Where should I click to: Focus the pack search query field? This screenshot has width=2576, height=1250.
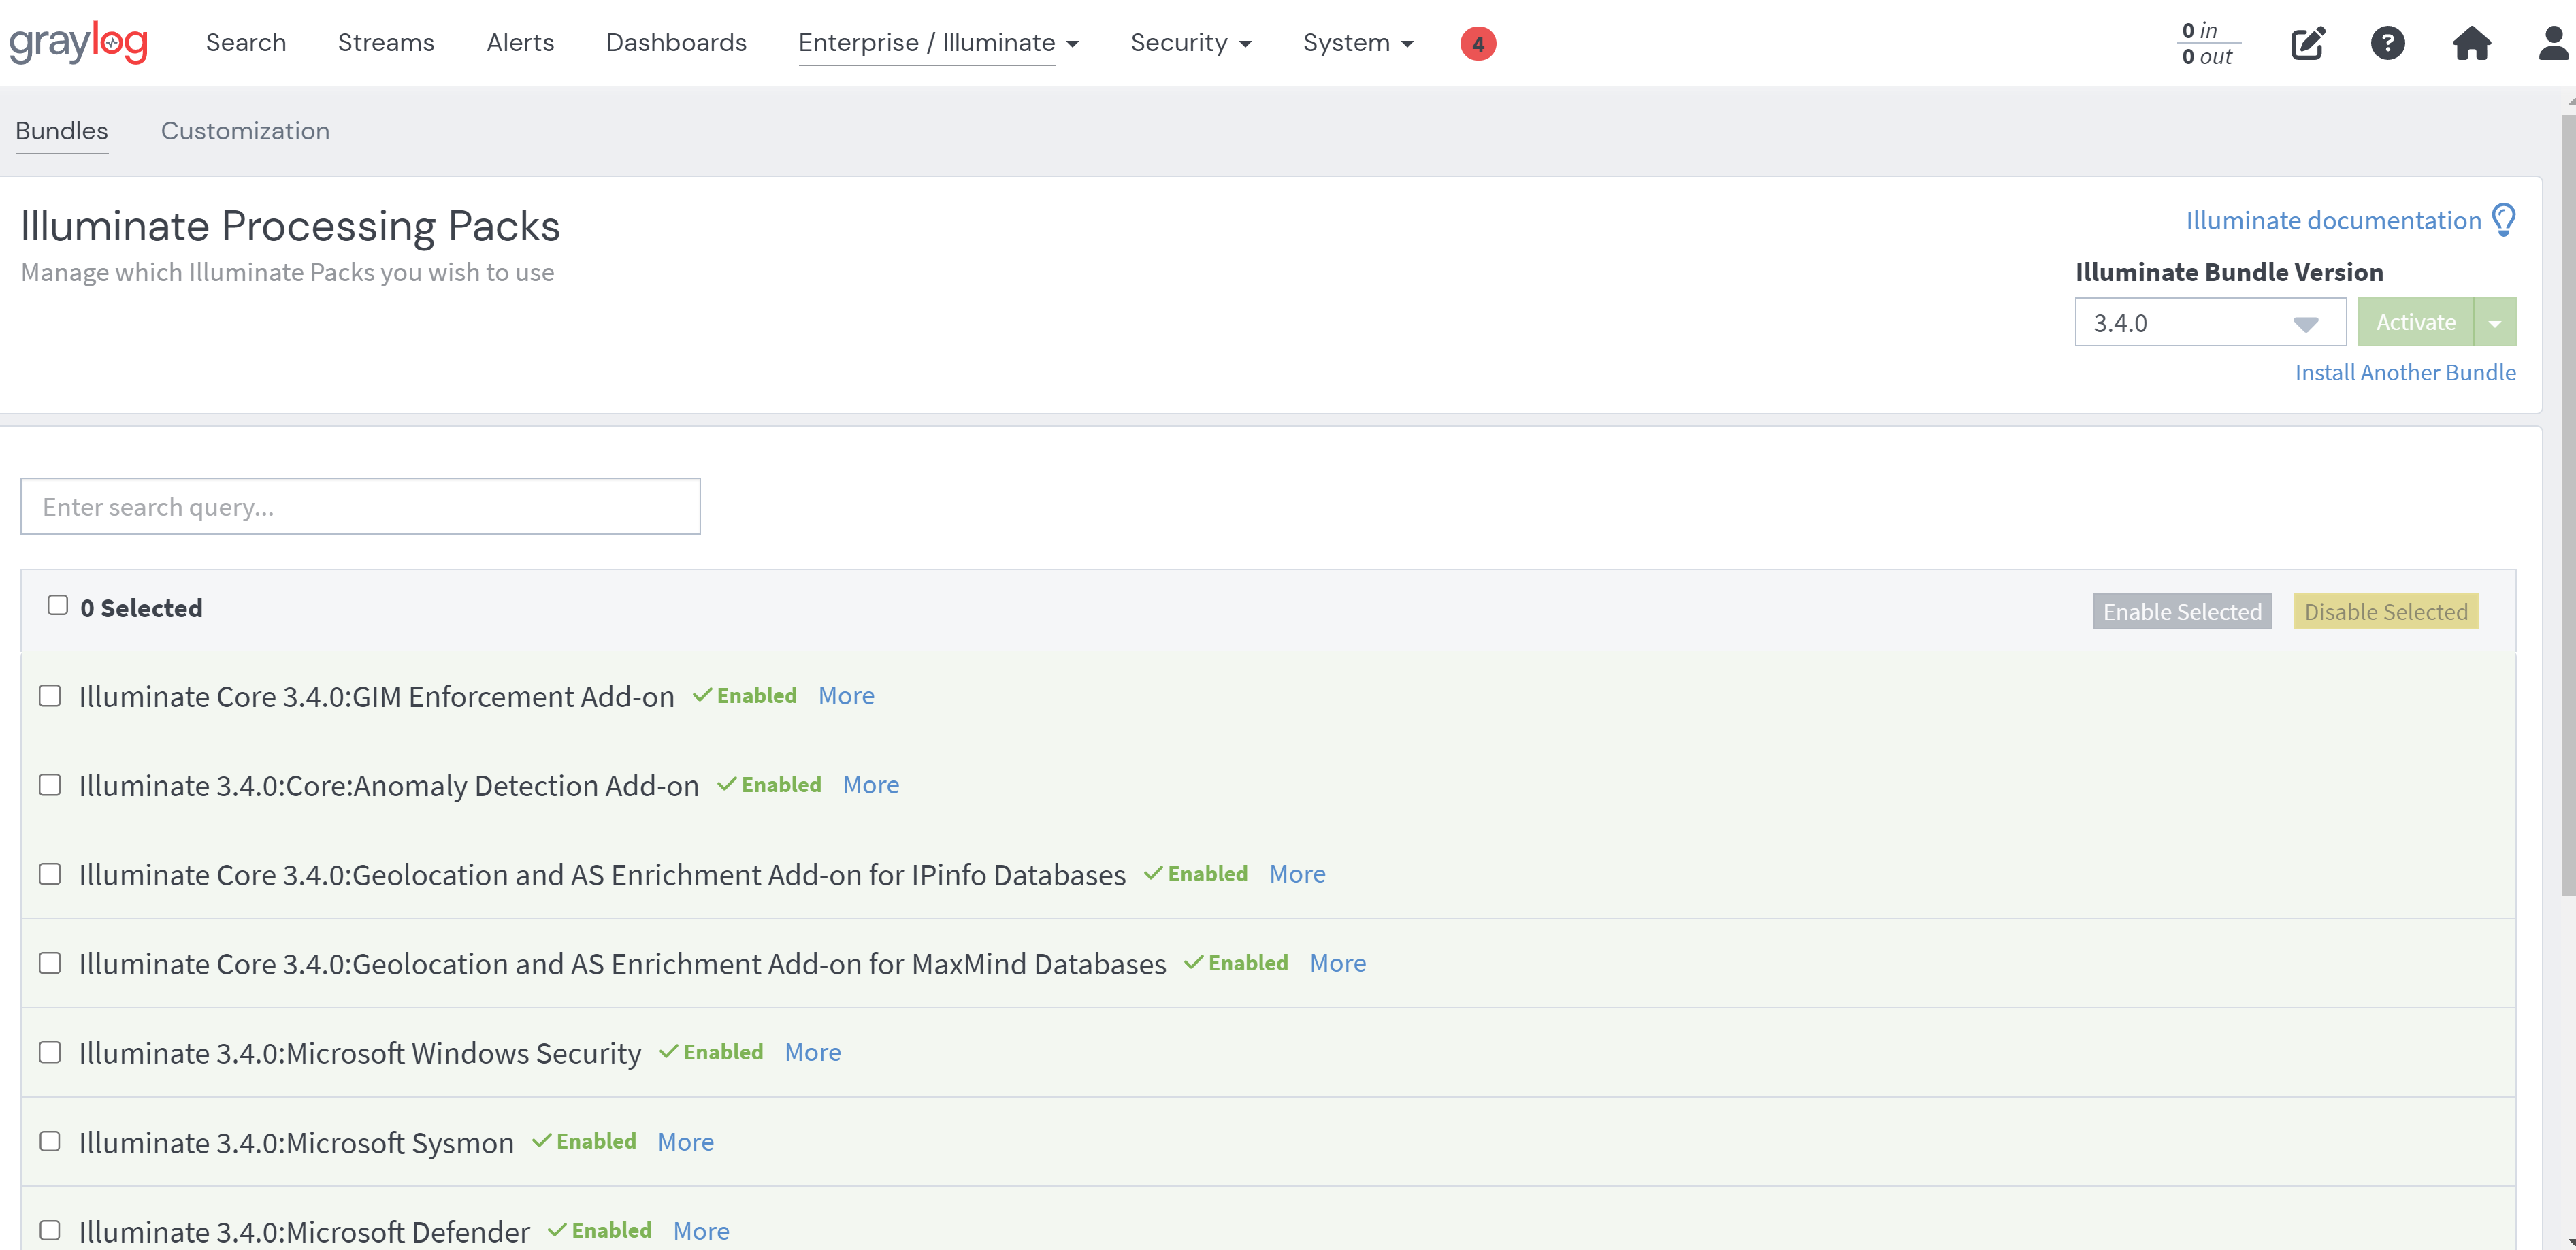coord(360,507)
